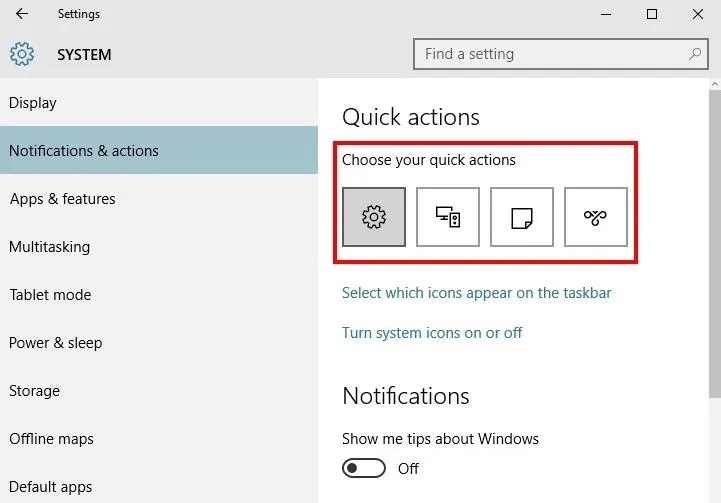Click 'Turn system icons on or off' link

click(x=432, y=332)
